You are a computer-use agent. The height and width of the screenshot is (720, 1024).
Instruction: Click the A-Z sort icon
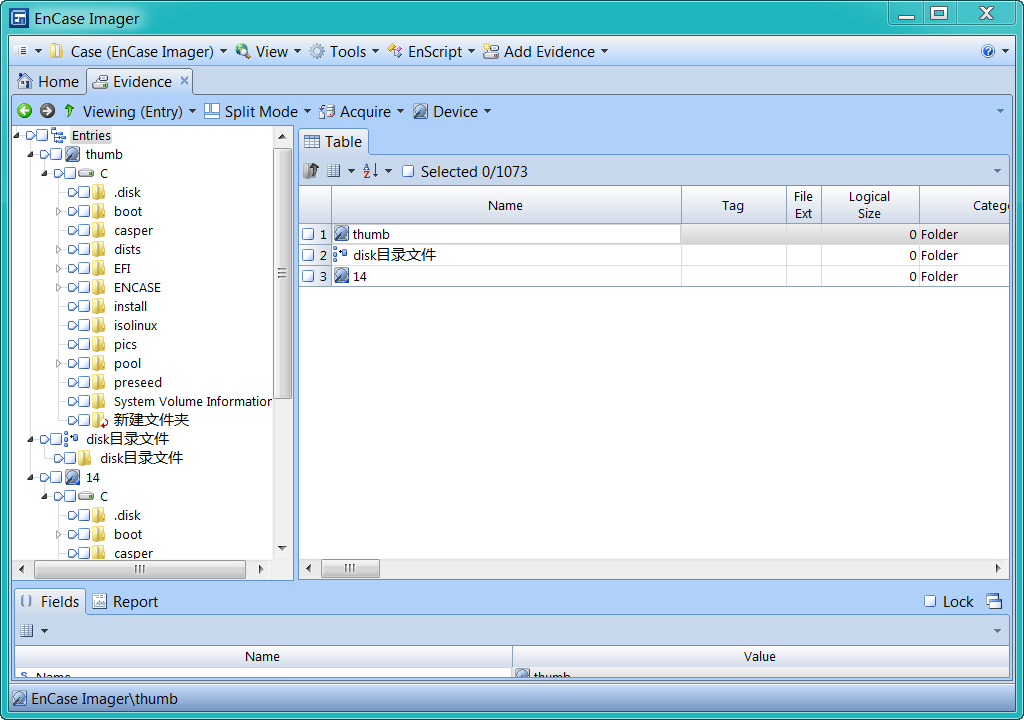click(x=370, y=171)
